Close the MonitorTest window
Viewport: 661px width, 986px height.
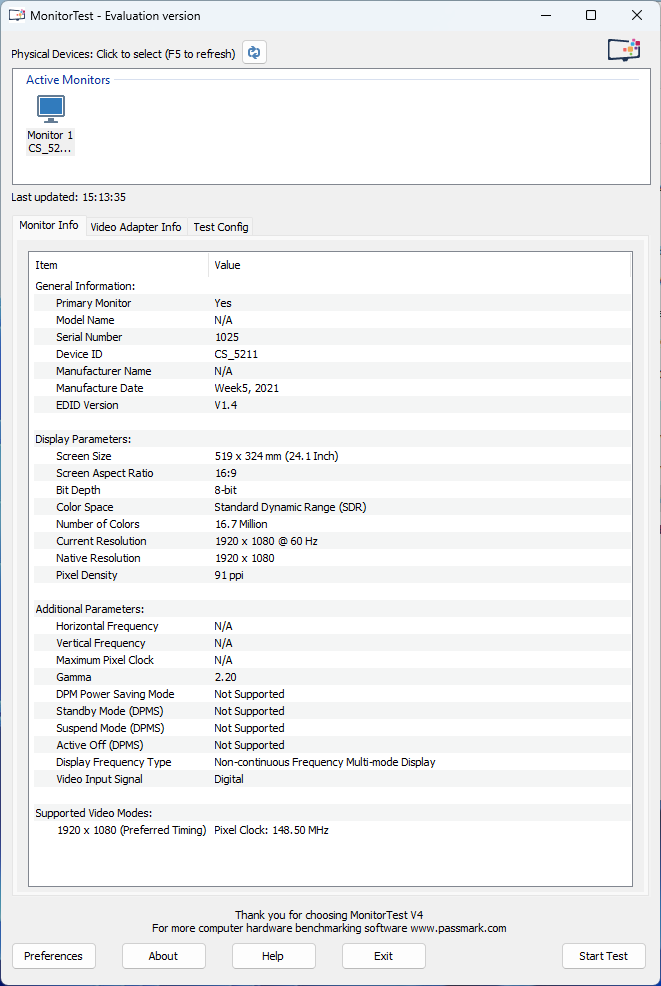coord(637,16)
